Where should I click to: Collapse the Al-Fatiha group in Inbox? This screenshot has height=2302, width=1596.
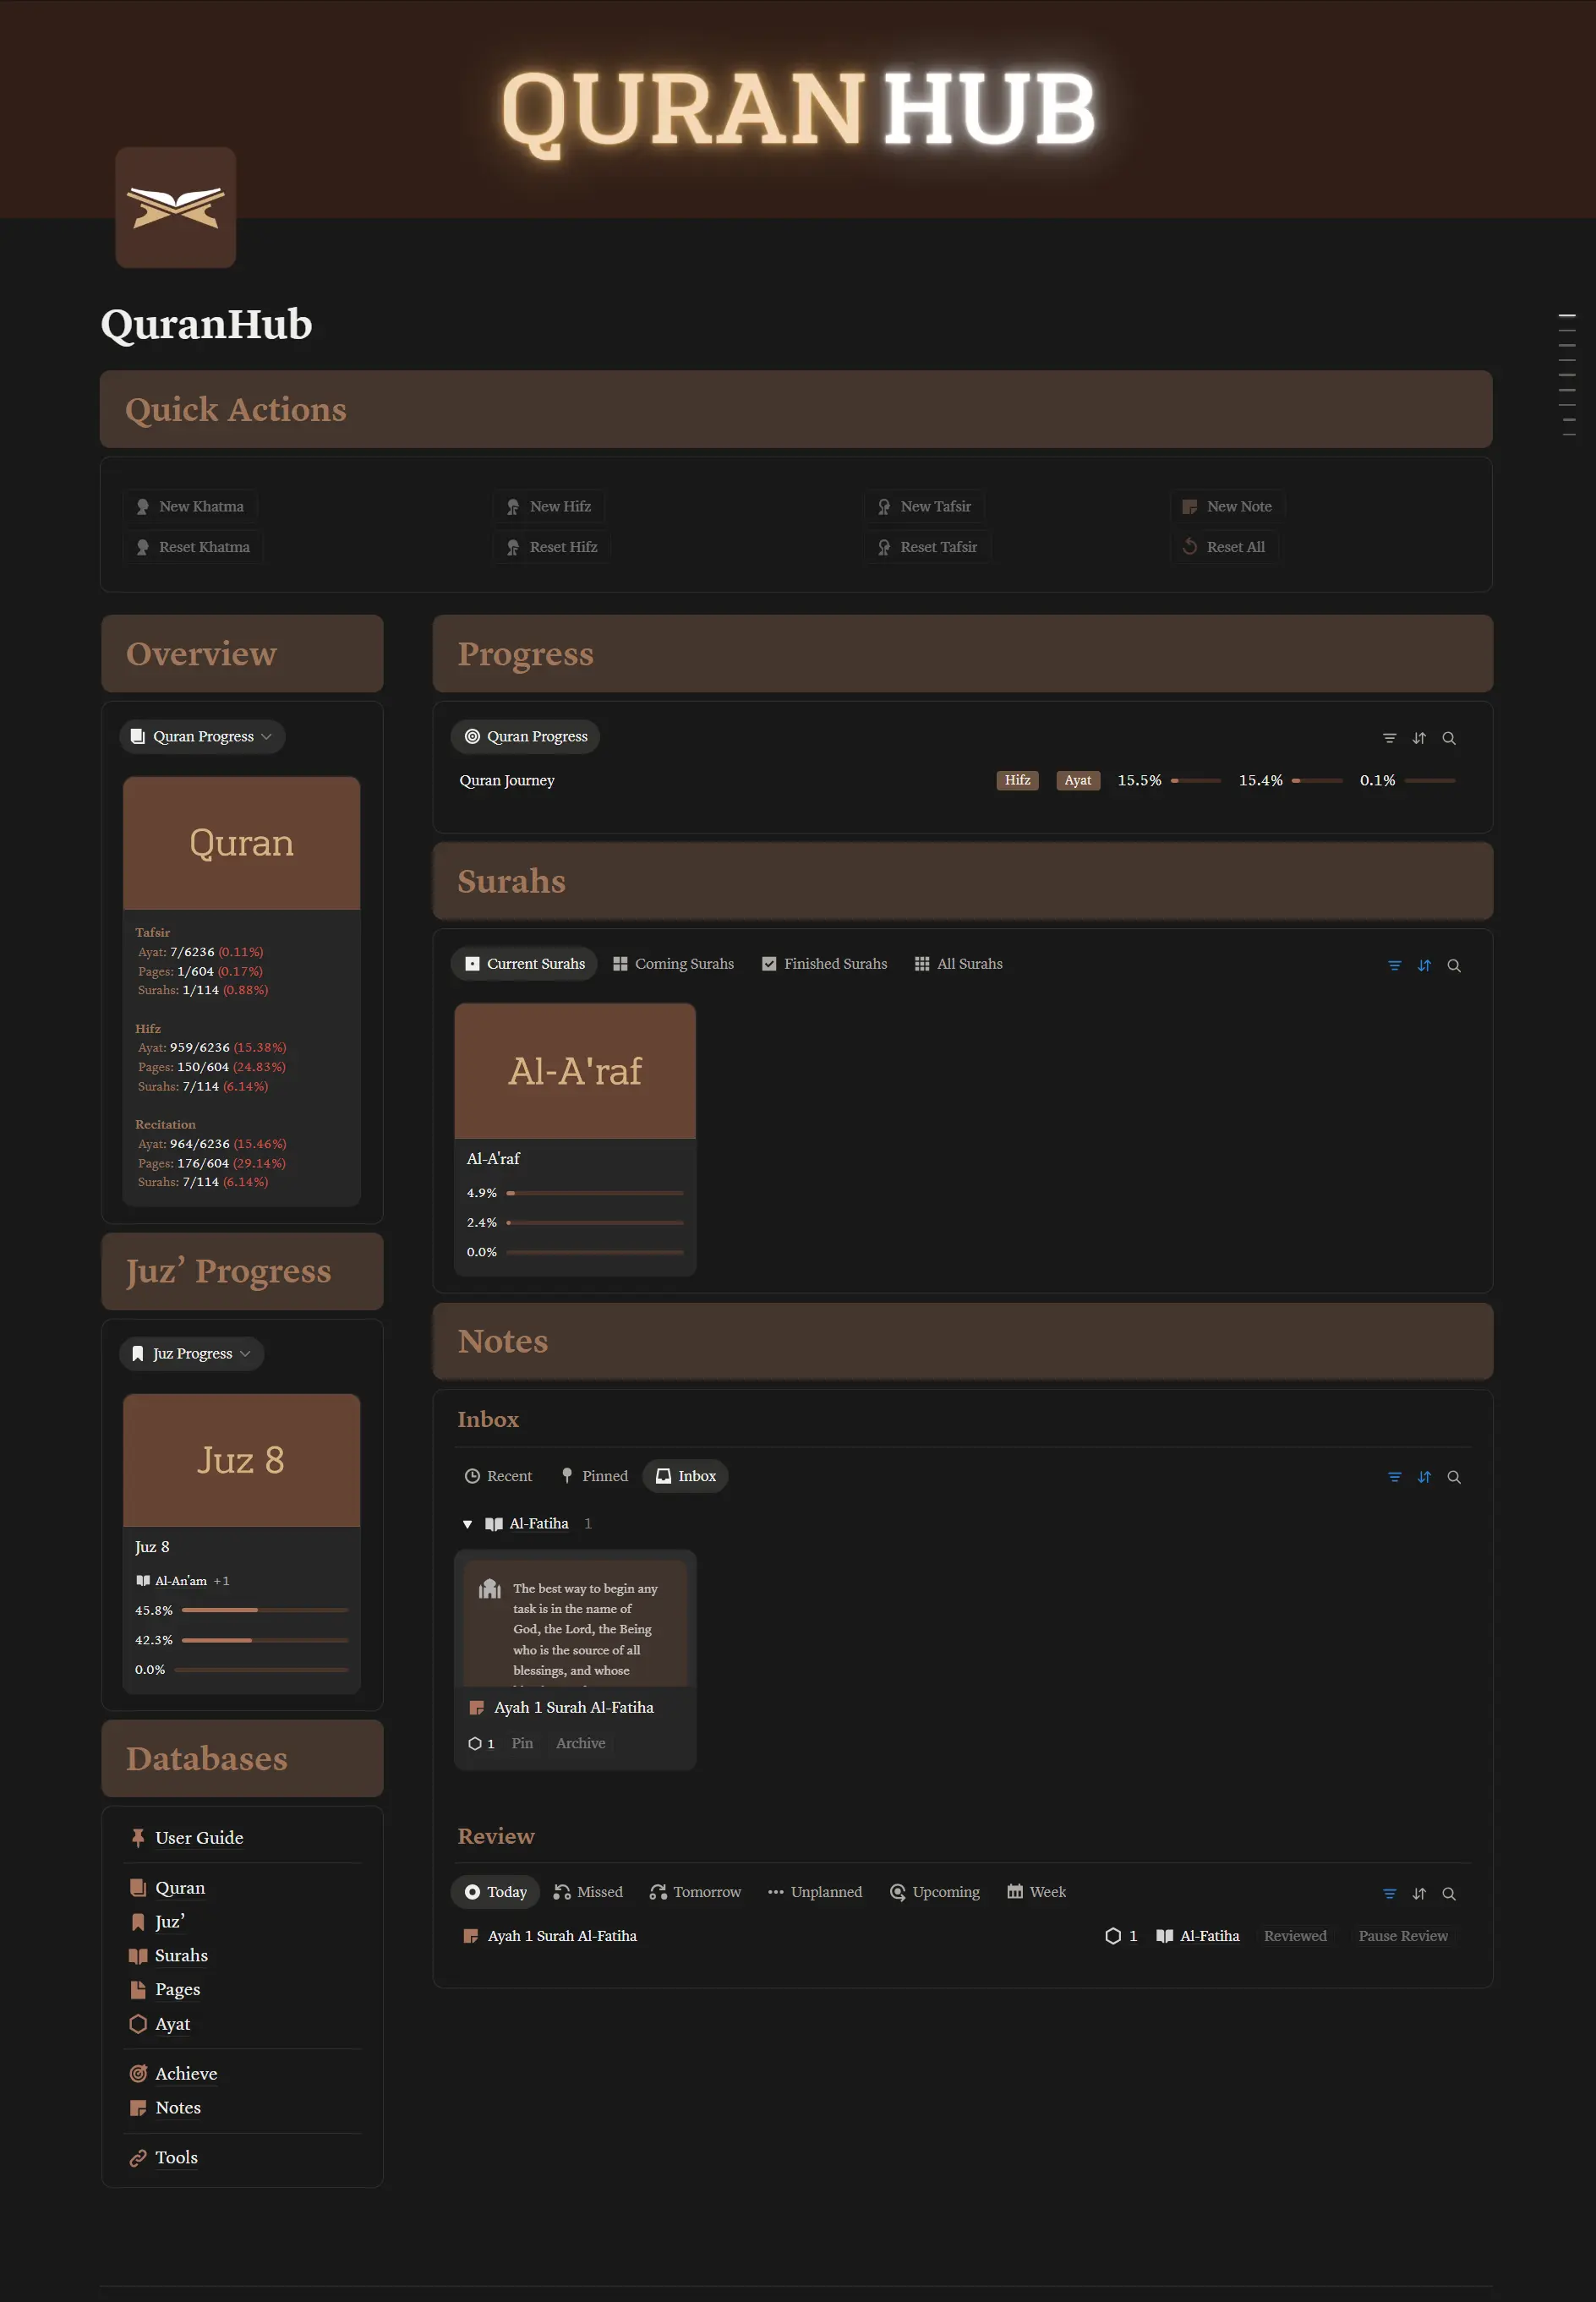(467, 1524)
